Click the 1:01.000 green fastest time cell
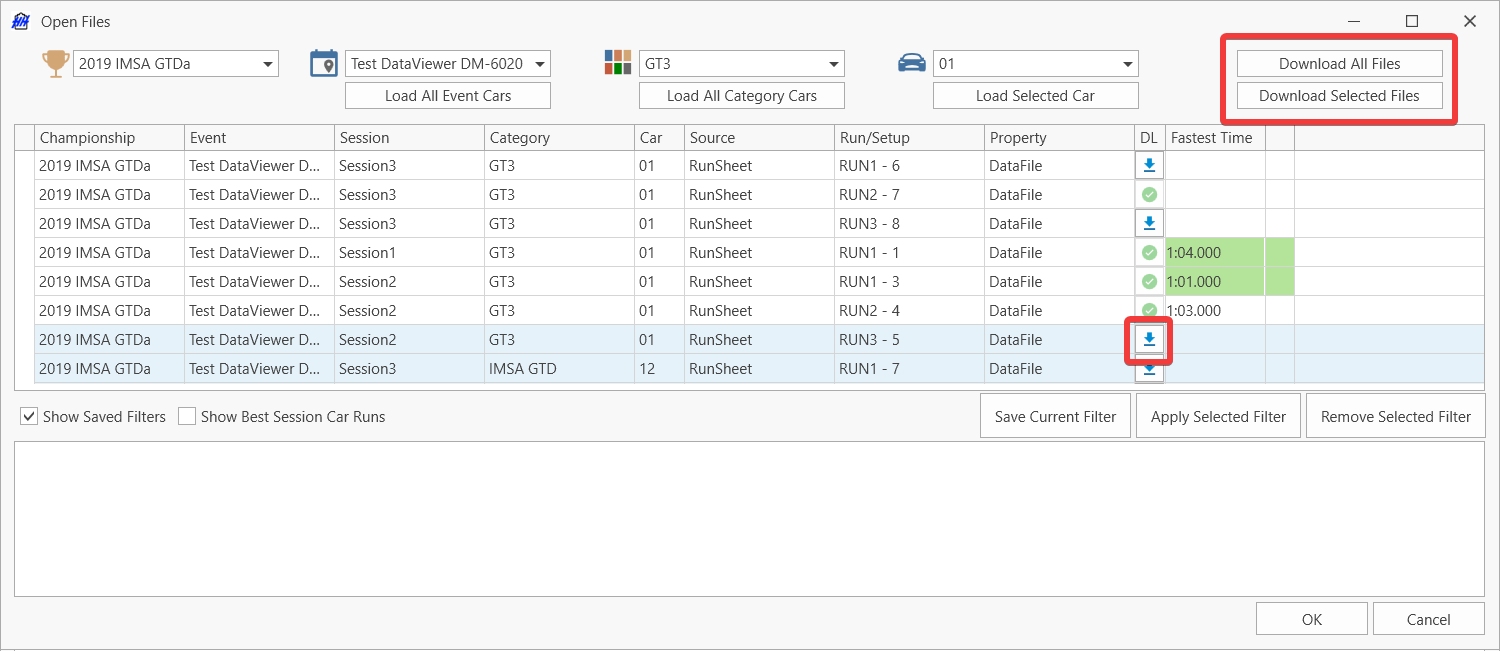This screenshot has height=651, width=1500. 1214,282
